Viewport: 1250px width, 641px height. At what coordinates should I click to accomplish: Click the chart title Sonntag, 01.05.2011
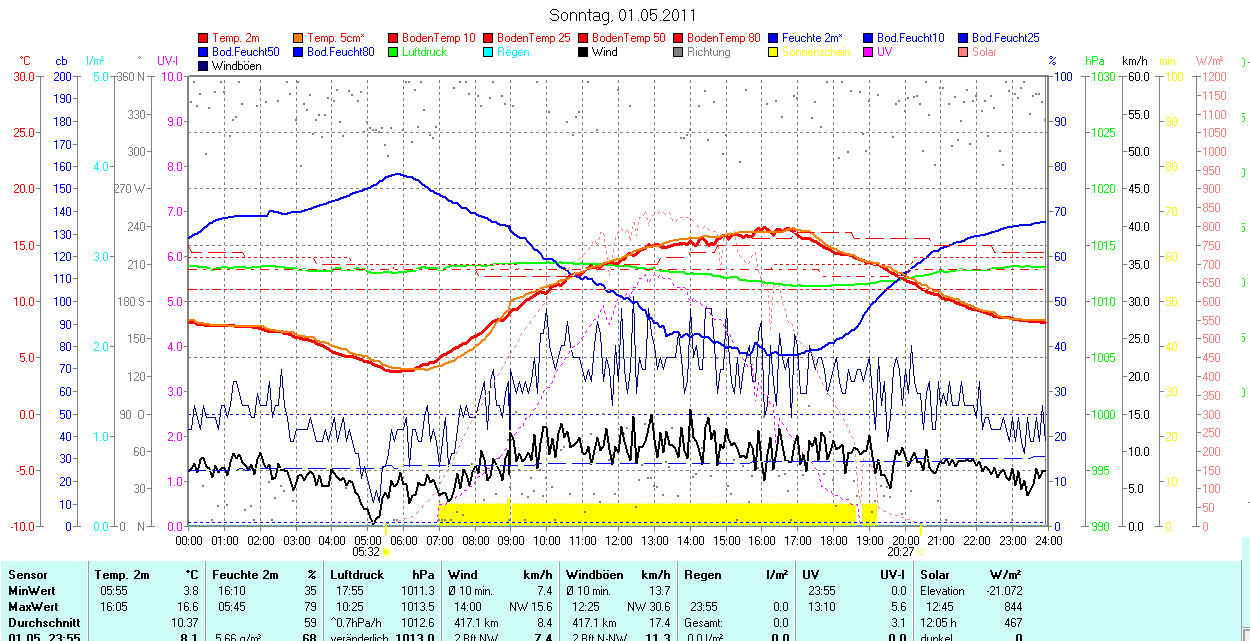[623, 15]
